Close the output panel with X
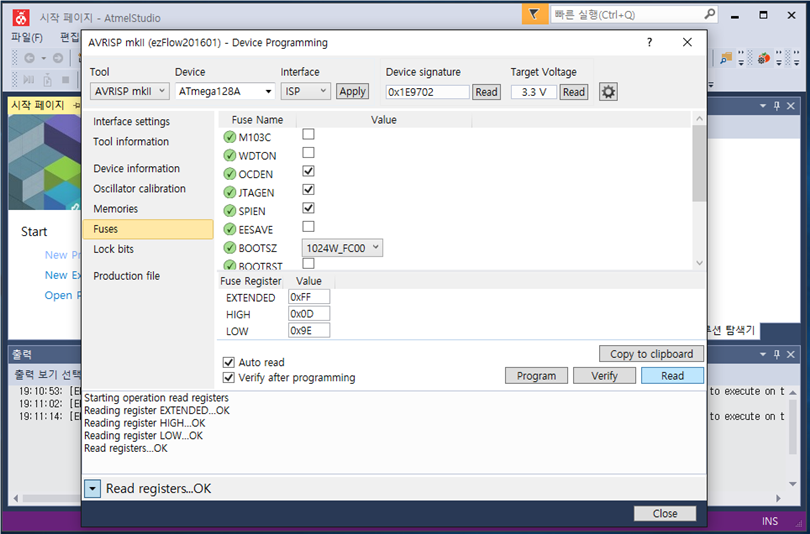 tap(790, 354)
